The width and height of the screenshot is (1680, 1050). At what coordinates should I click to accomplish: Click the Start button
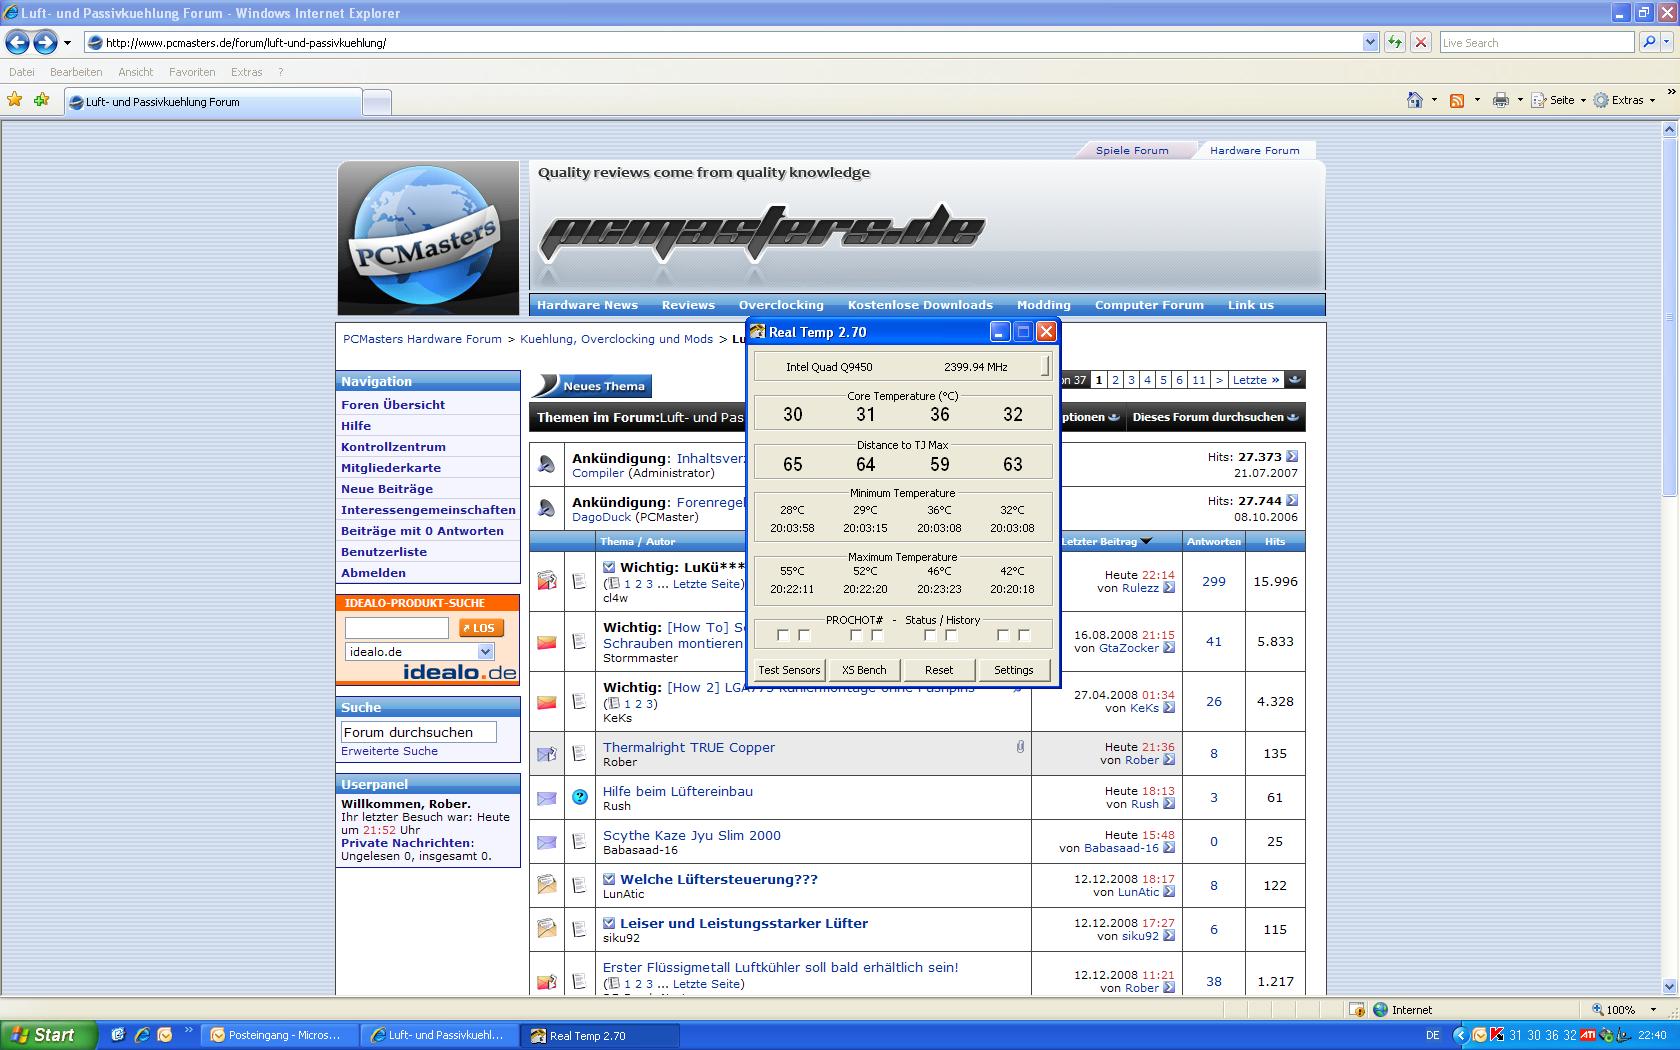click(x=48, y=1035)
